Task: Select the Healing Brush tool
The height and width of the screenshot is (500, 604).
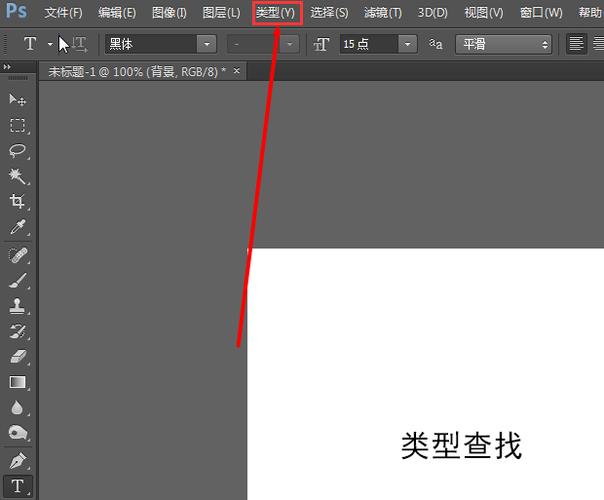Action: point(17,255)
